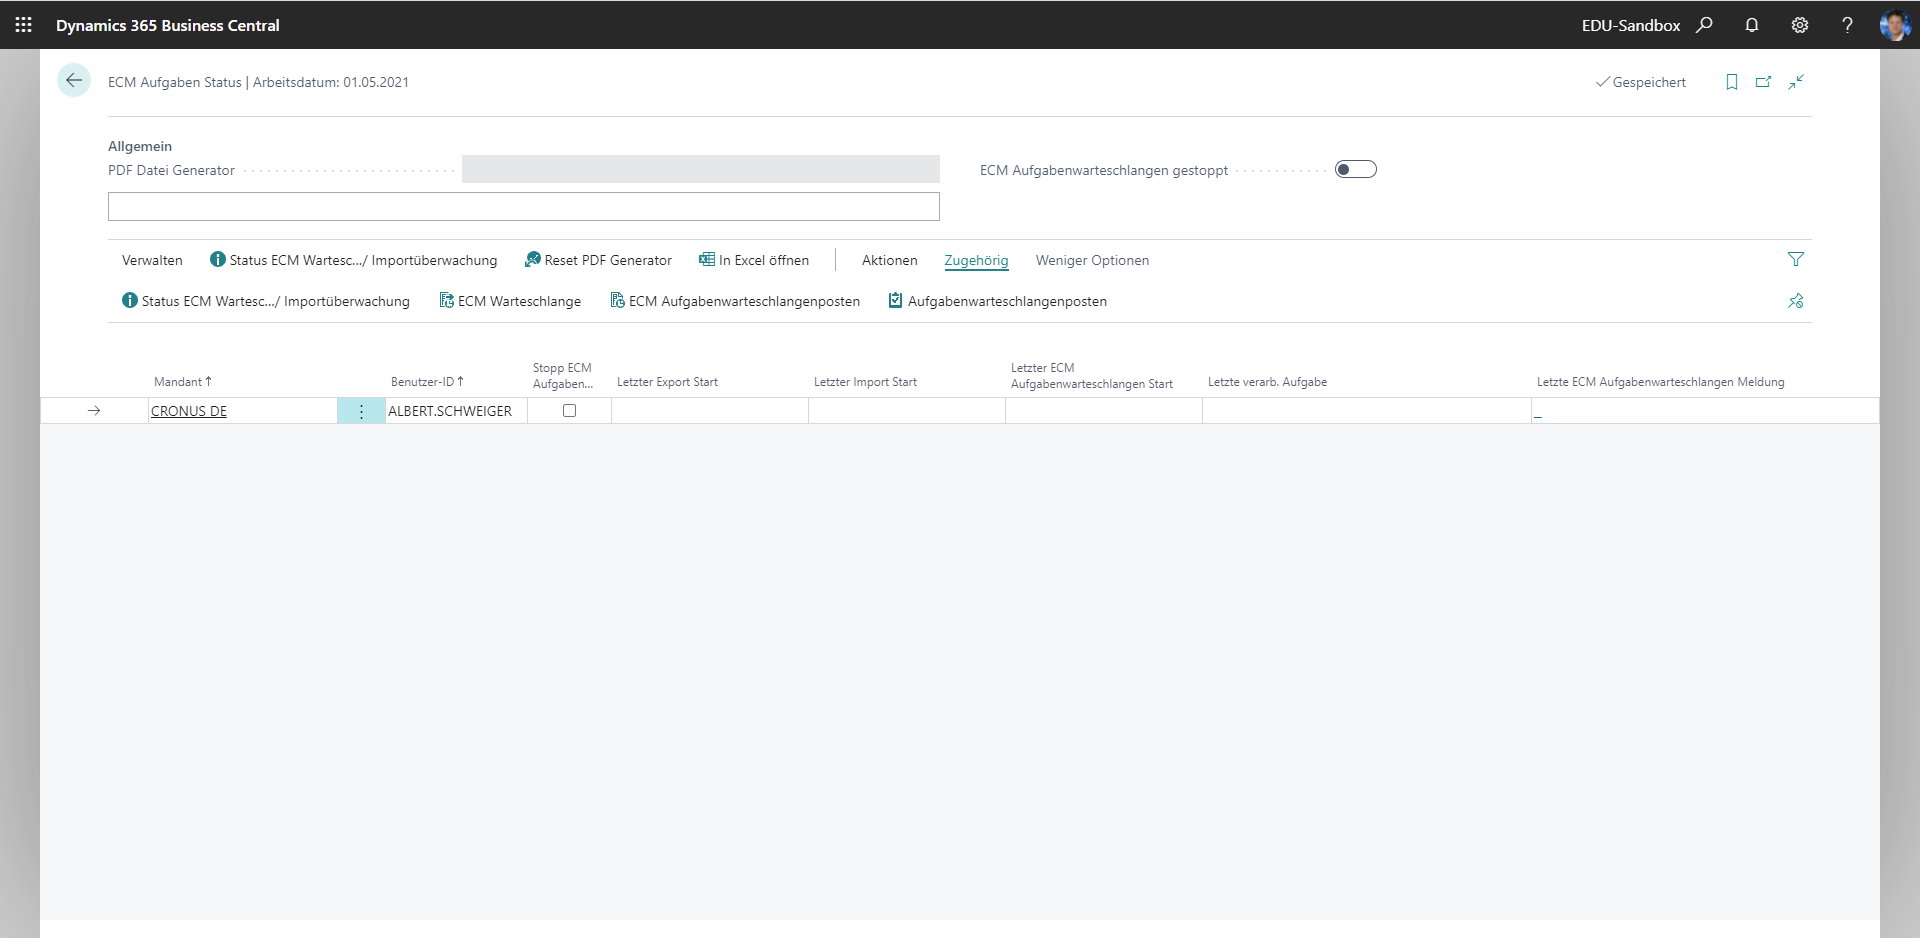This screenshot has width=1920, height=938.
Task: Collapse the page with the shrink icon
Action: coord(1796,82)
